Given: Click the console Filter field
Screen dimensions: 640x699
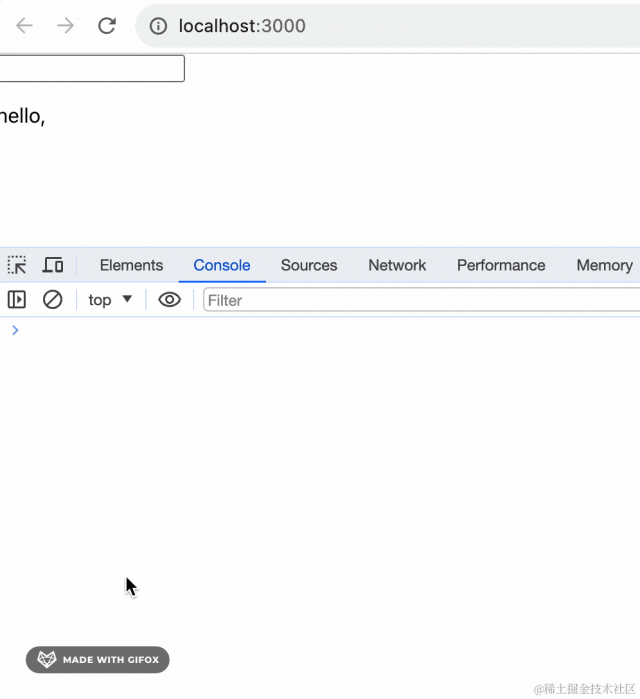Looking at the screenshot, I should pyautogui.click(x=421, y=300).
